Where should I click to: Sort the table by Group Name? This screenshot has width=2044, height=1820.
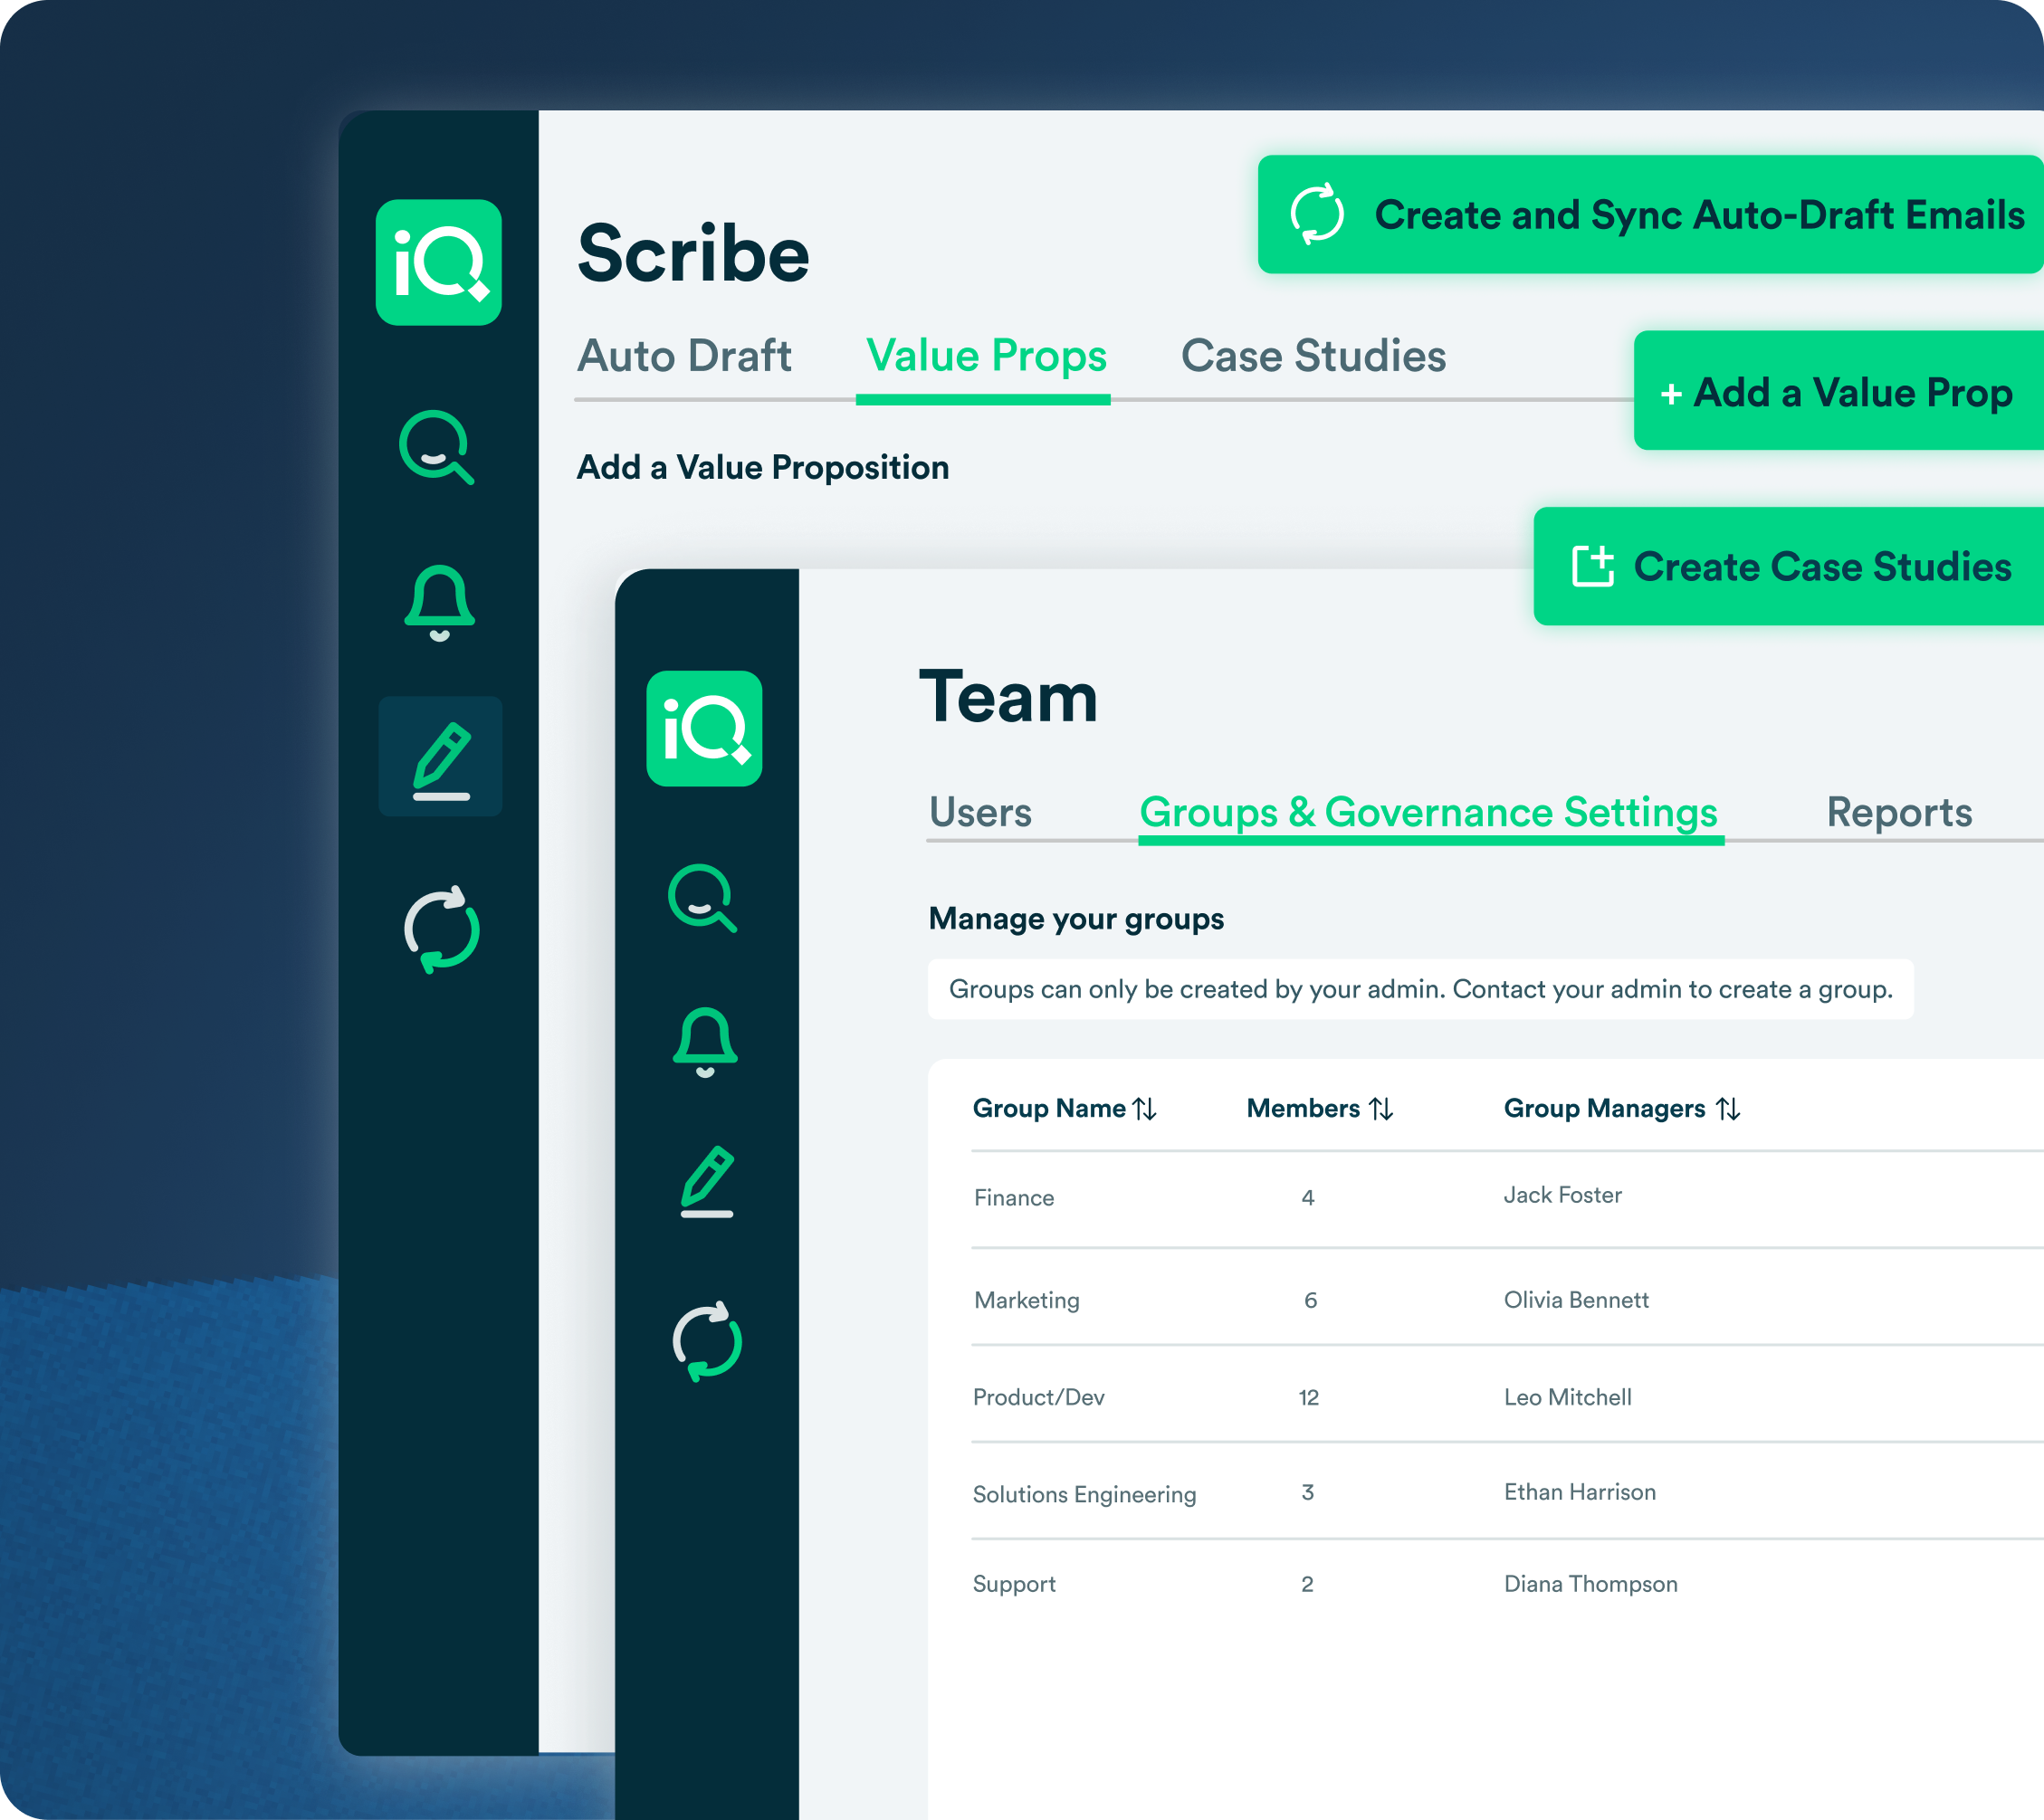(1144, 1109)
